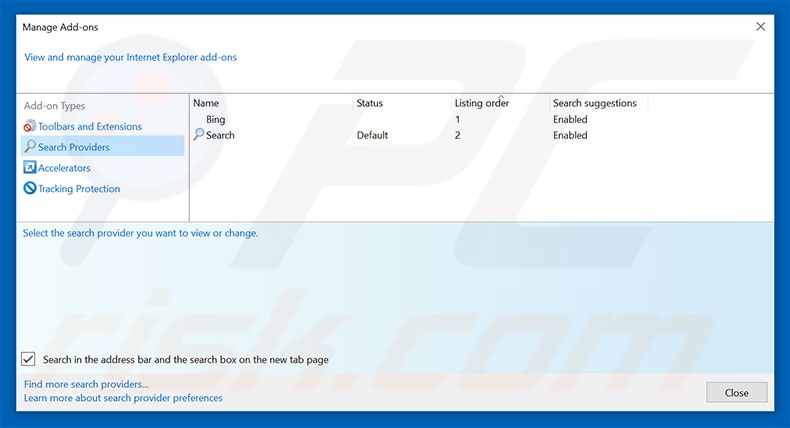Click listing order 2 for Search
The height and width of the screenshot is (428, 790).
coord(457,135)
